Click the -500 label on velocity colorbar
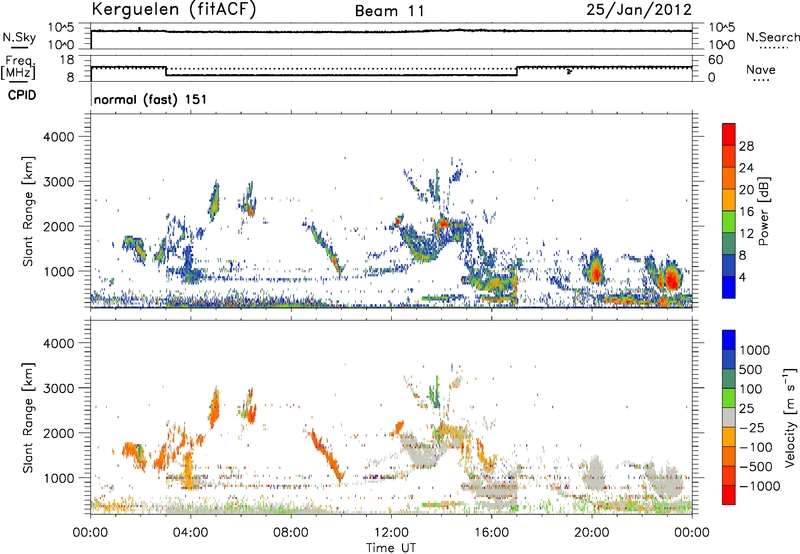This screenshot has height=554, width=800. 756,467
